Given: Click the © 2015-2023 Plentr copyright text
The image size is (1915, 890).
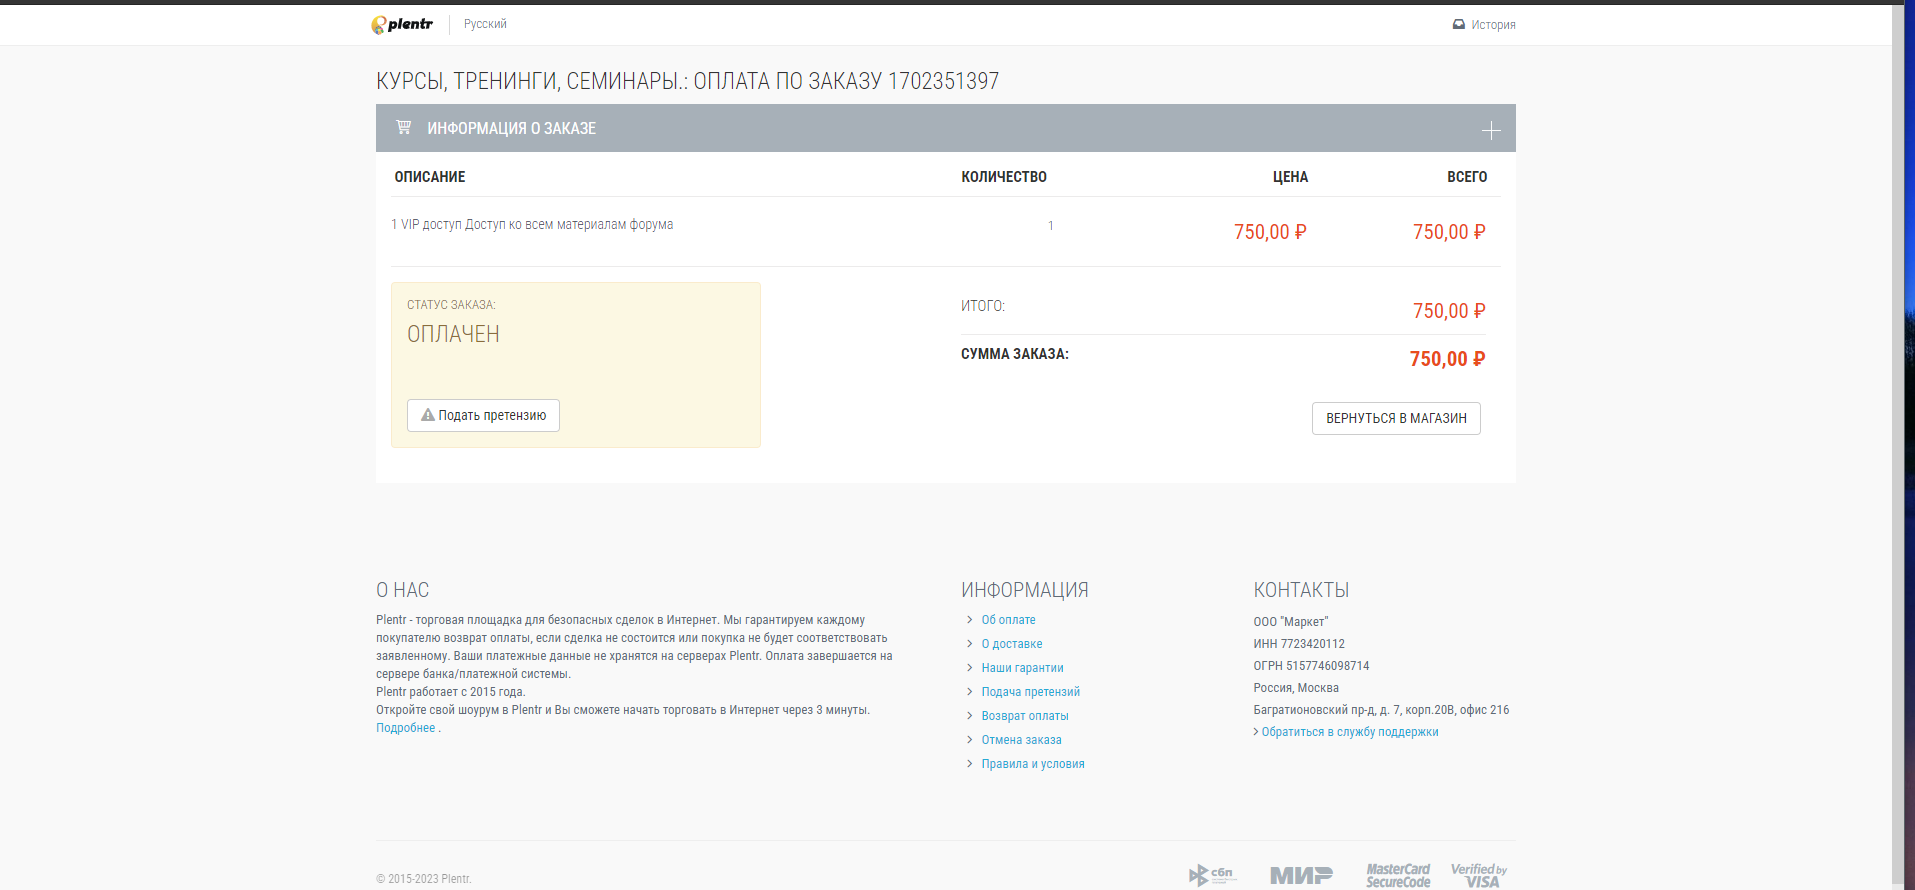Looking at the screenshot, I should pos(423,879).
